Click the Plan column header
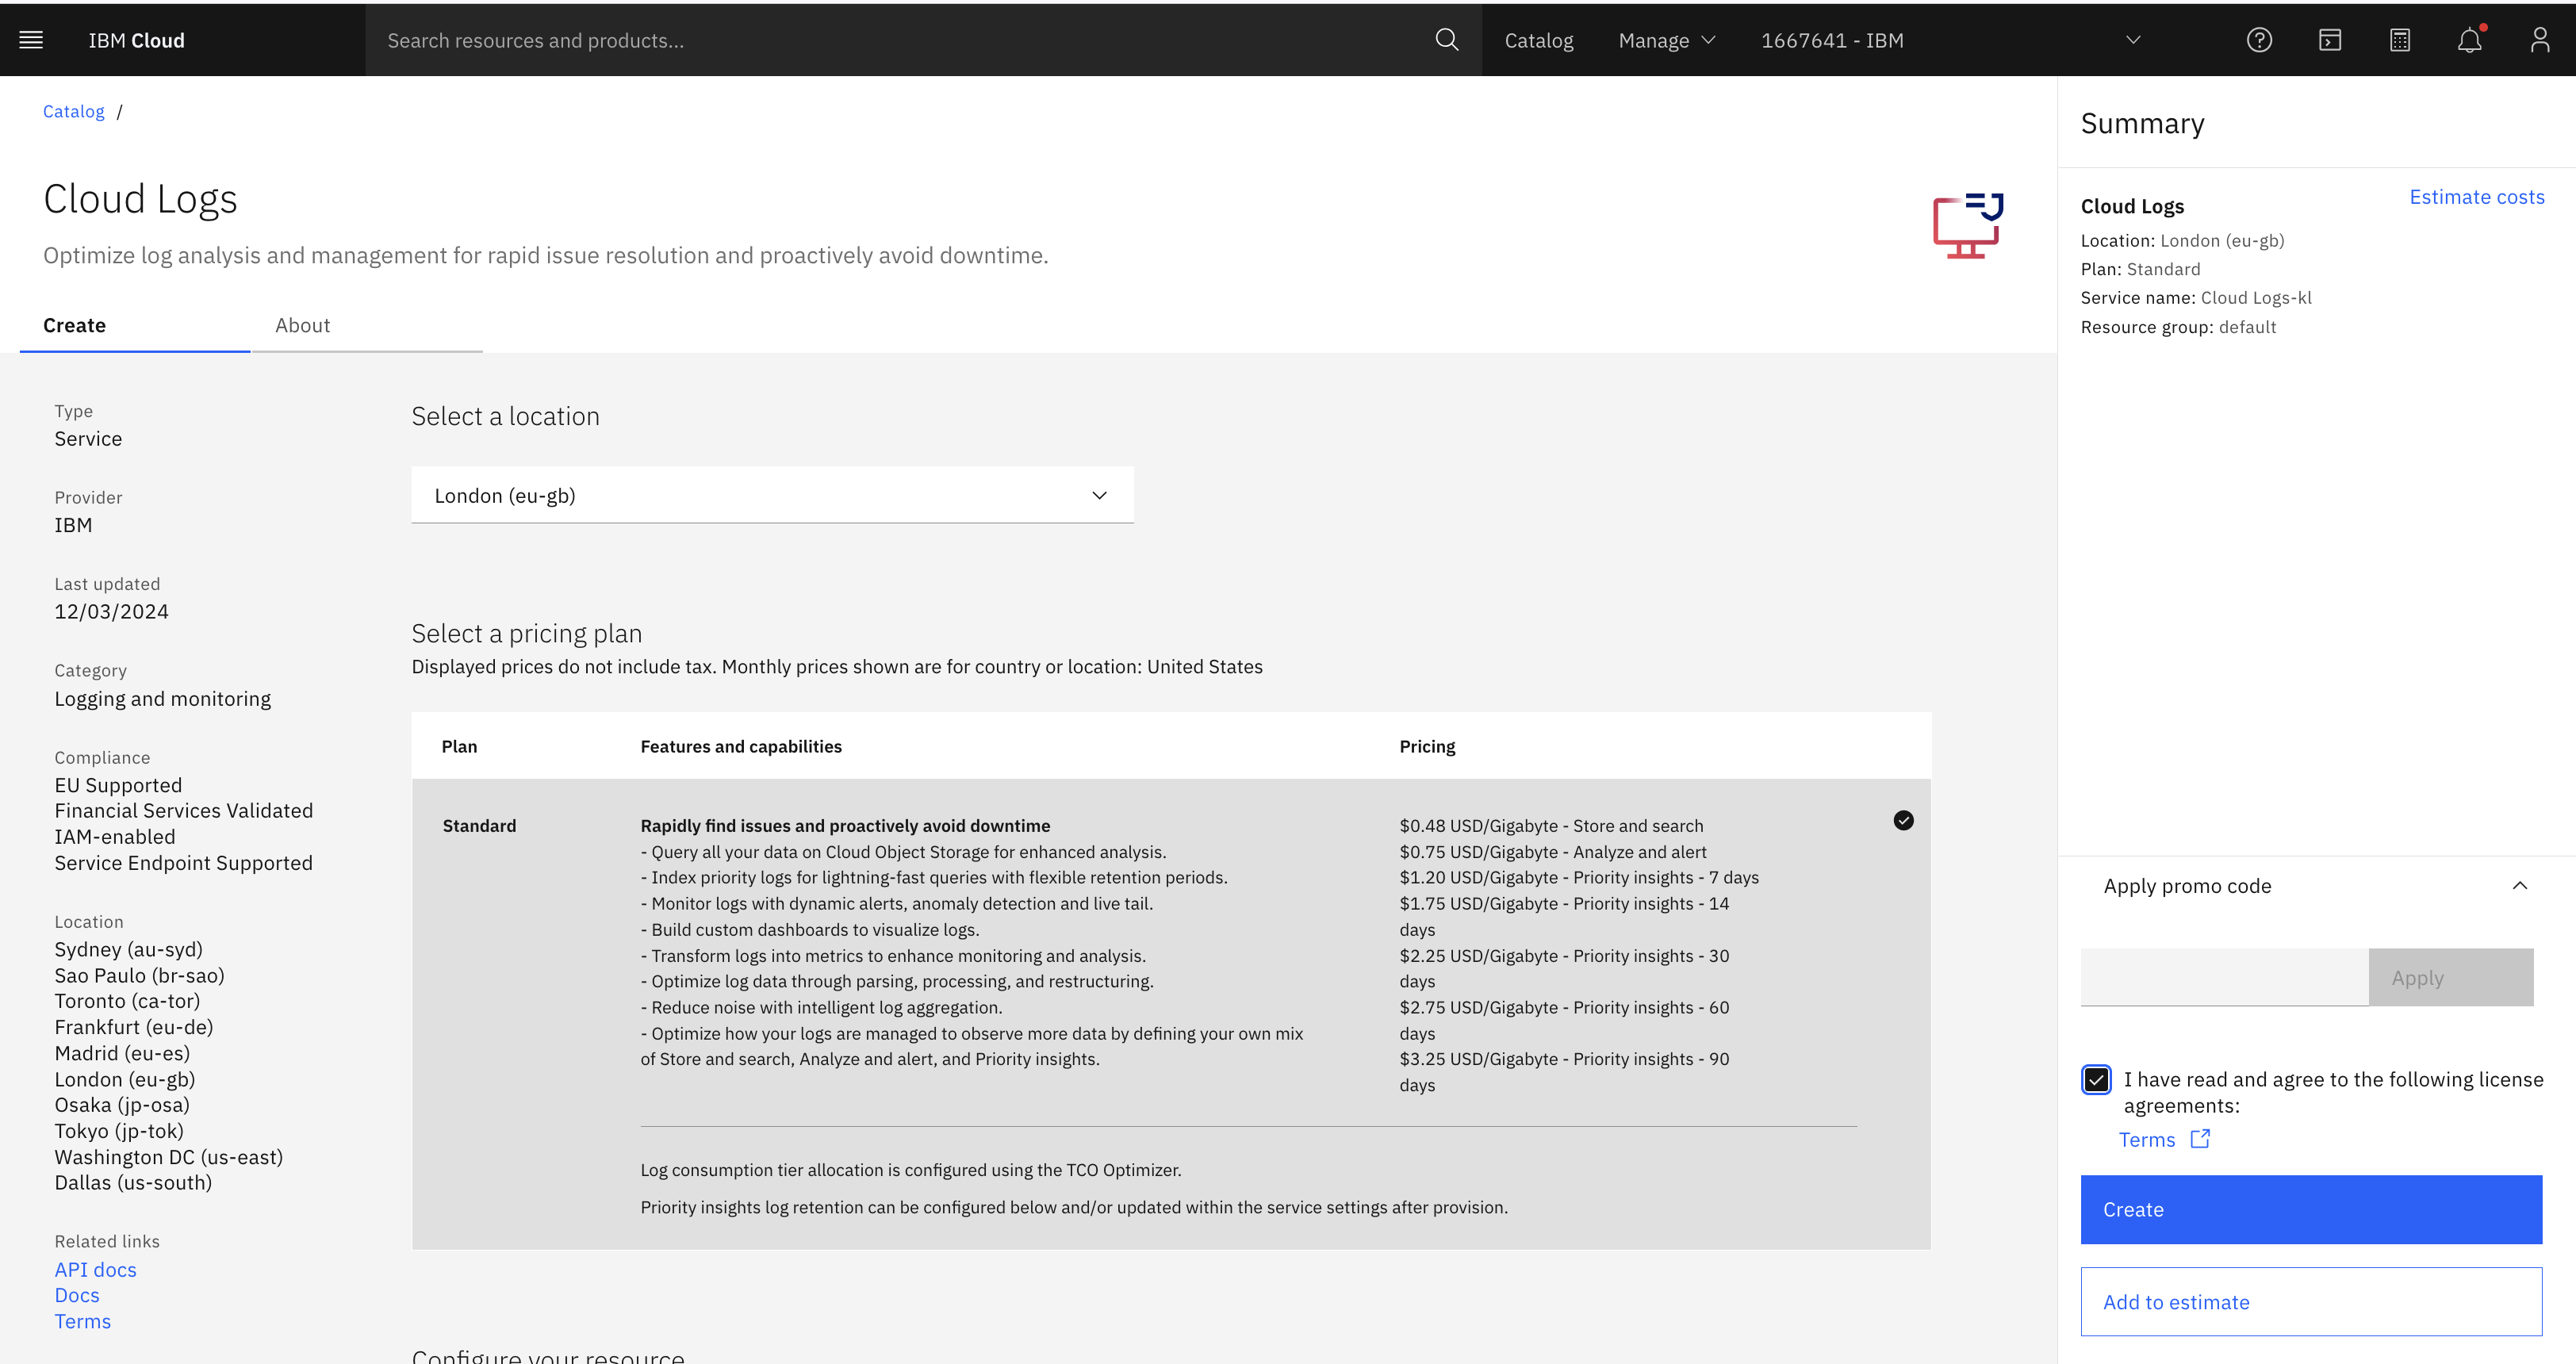The height and width of the screenshot is (1364, 2576). (459, 746)
